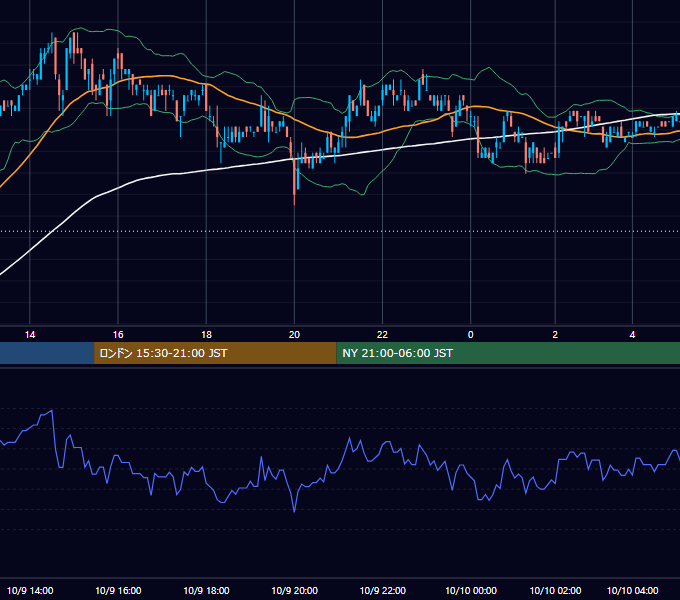Viewport: 680px width, 600px height.
Task: Click the oscillator peak before 10/9 15:00
Action: coord(52,410)
